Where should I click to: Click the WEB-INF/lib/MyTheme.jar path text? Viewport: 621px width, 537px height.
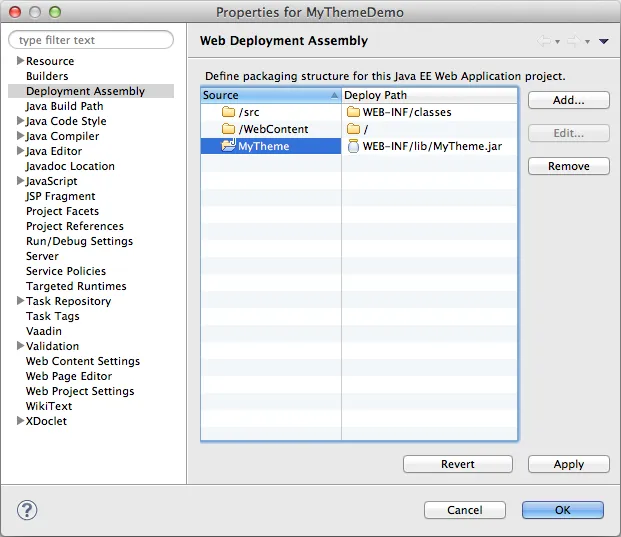pos(432,146)
